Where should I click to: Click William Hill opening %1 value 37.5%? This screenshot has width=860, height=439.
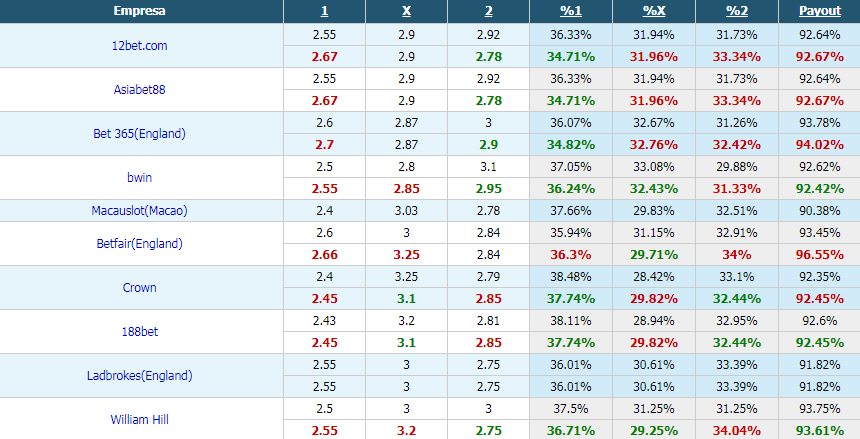pos(570,409)
